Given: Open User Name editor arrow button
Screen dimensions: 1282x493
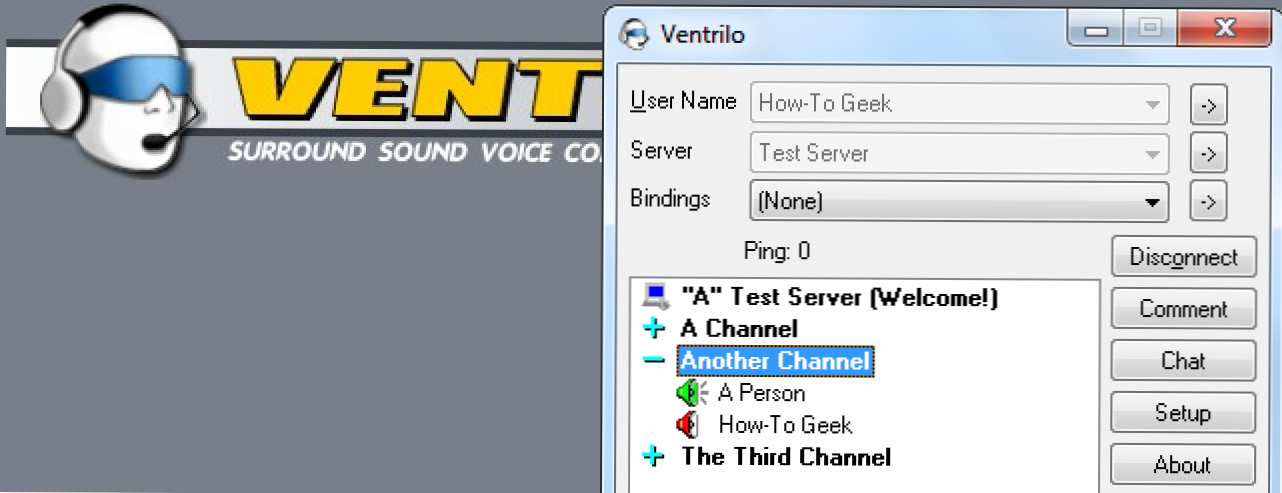Looking at the screenshot, I should (1208, 103).
